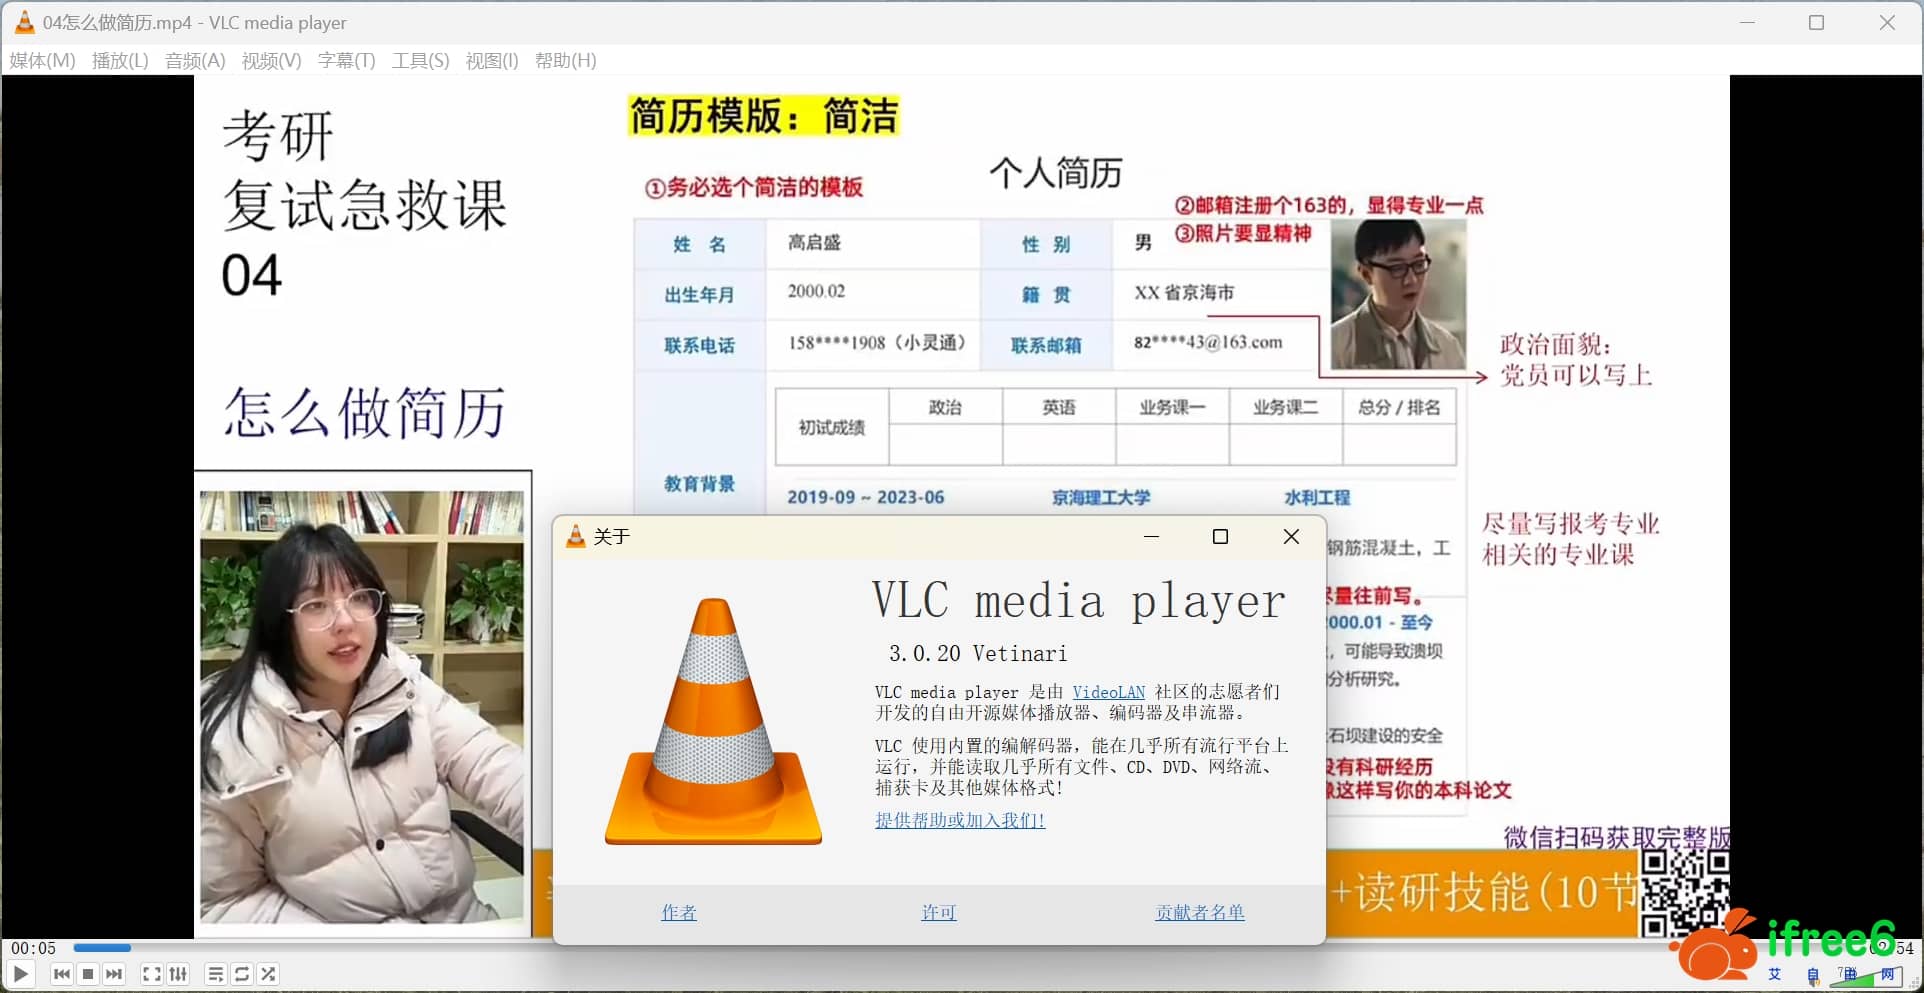Show the playlist panel
The image size is (1924, 993).
[215, 974]
